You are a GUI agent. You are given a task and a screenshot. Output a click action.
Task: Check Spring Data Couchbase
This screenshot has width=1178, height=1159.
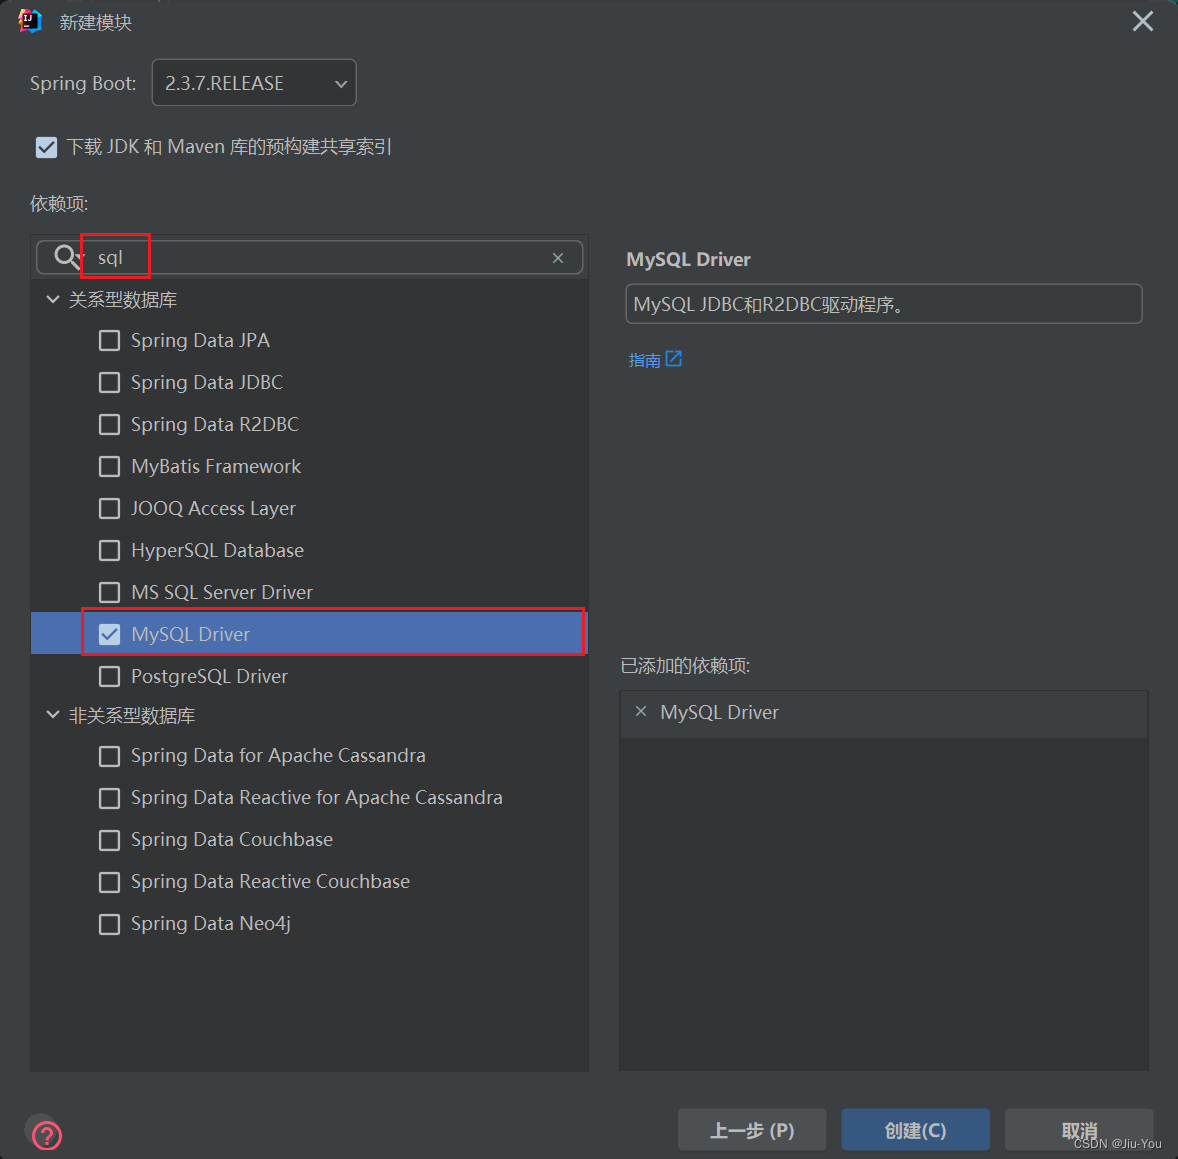coord(110,840)
